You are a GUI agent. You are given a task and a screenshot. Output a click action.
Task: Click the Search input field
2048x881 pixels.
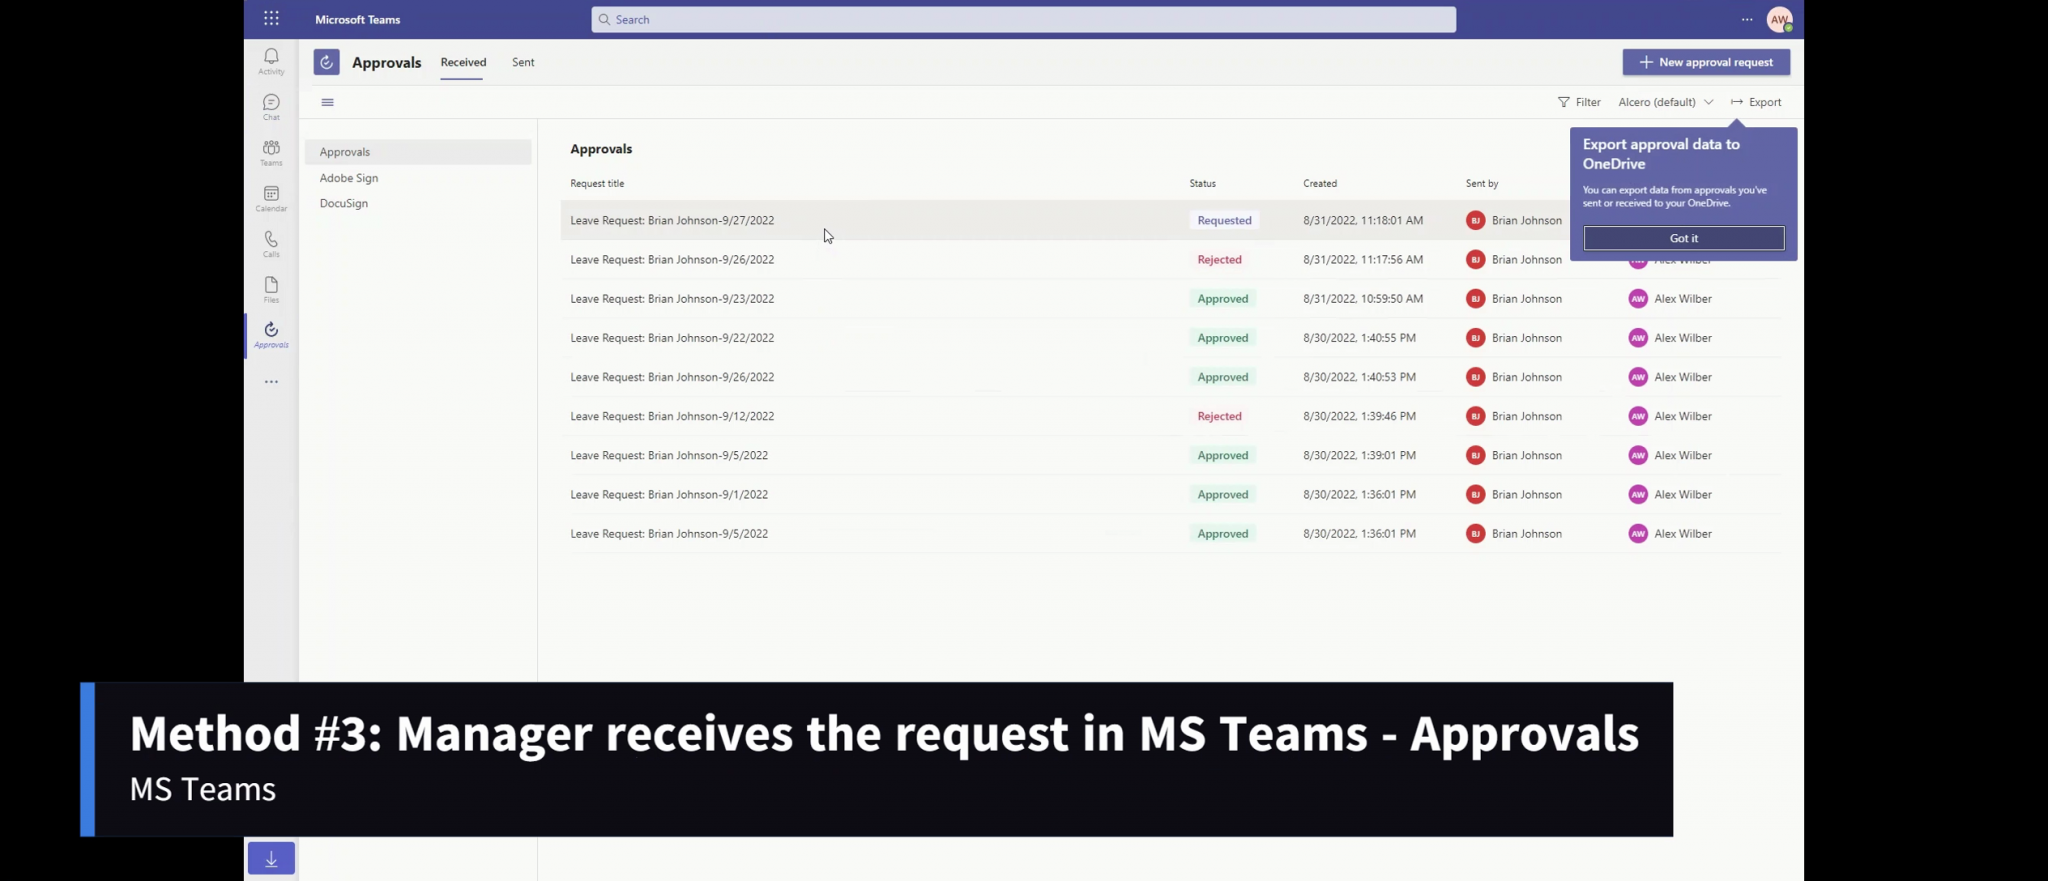pyautogui.click(x=1023, y=19)
